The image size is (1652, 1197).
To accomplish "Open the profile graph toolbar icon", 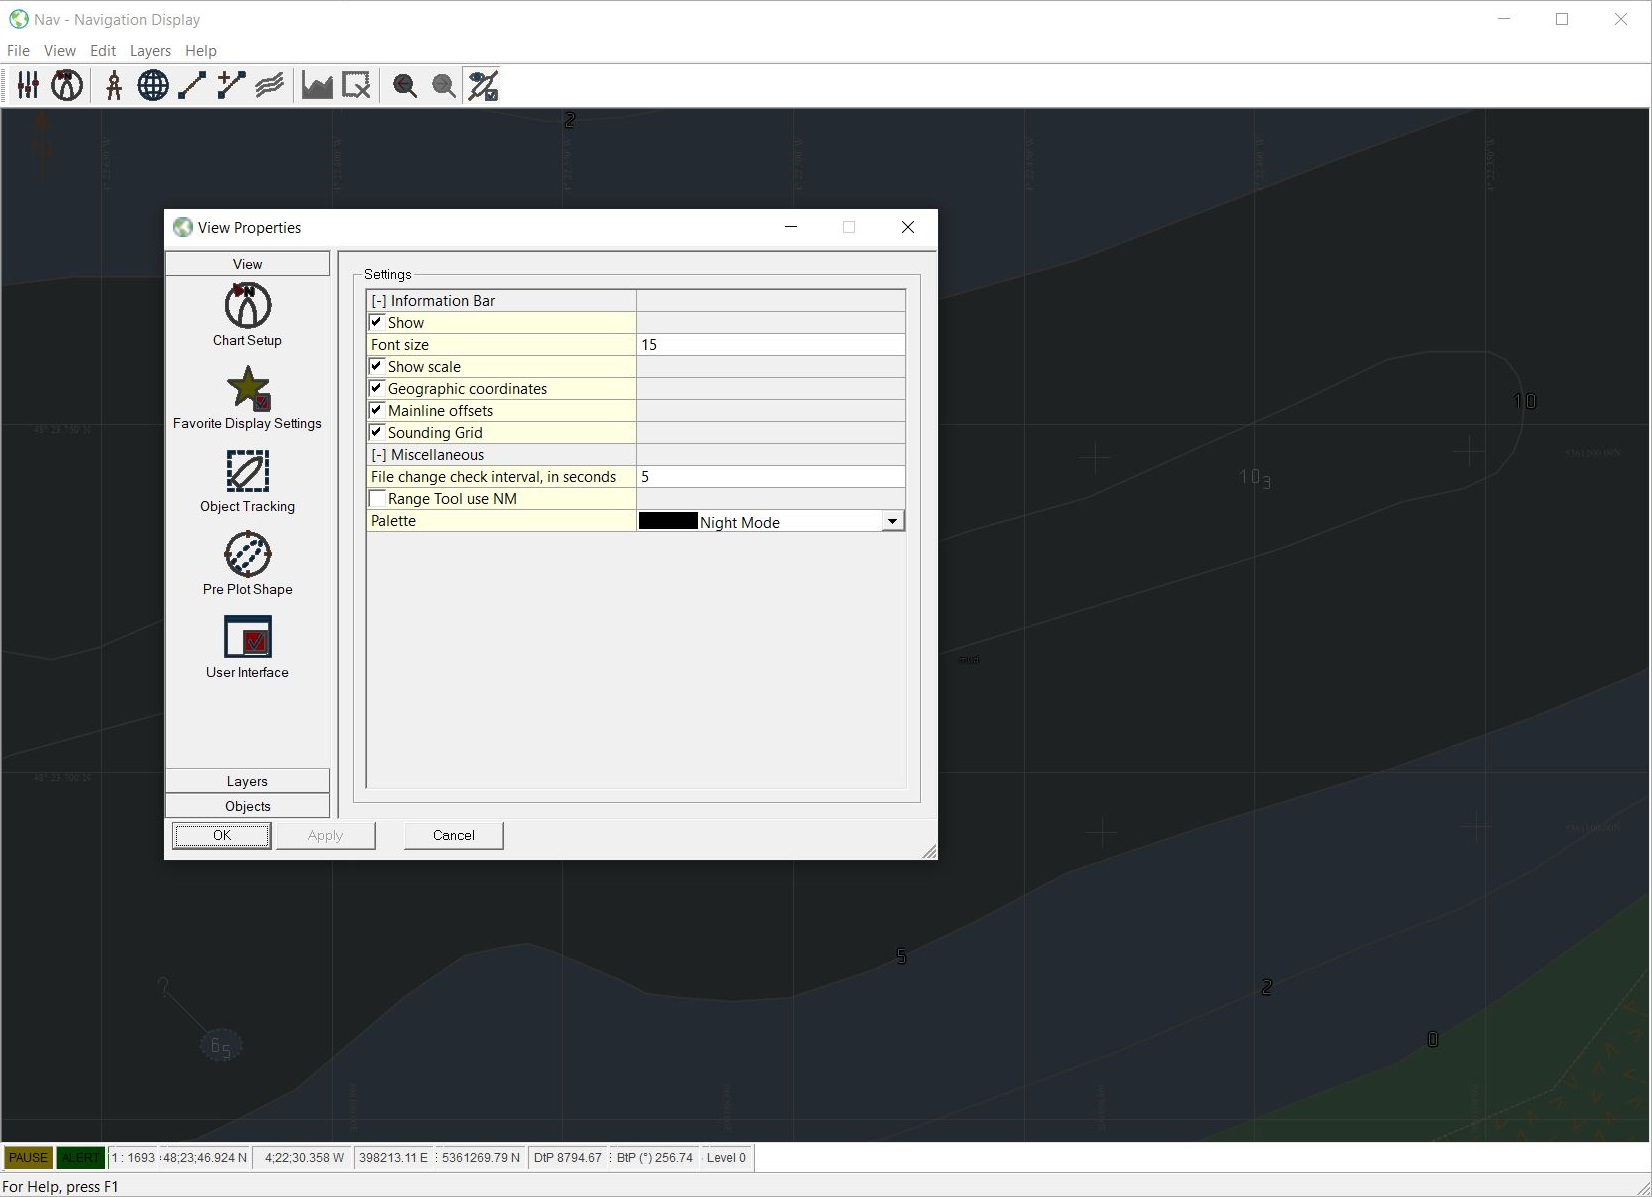I will [317, 86].
